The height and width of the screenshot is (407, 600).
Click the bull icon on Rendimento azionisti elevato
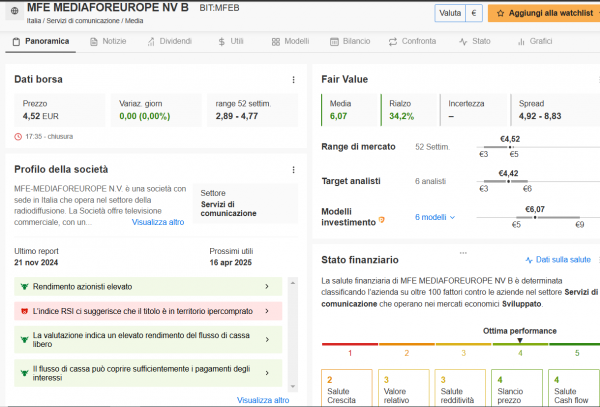(24, 287)
